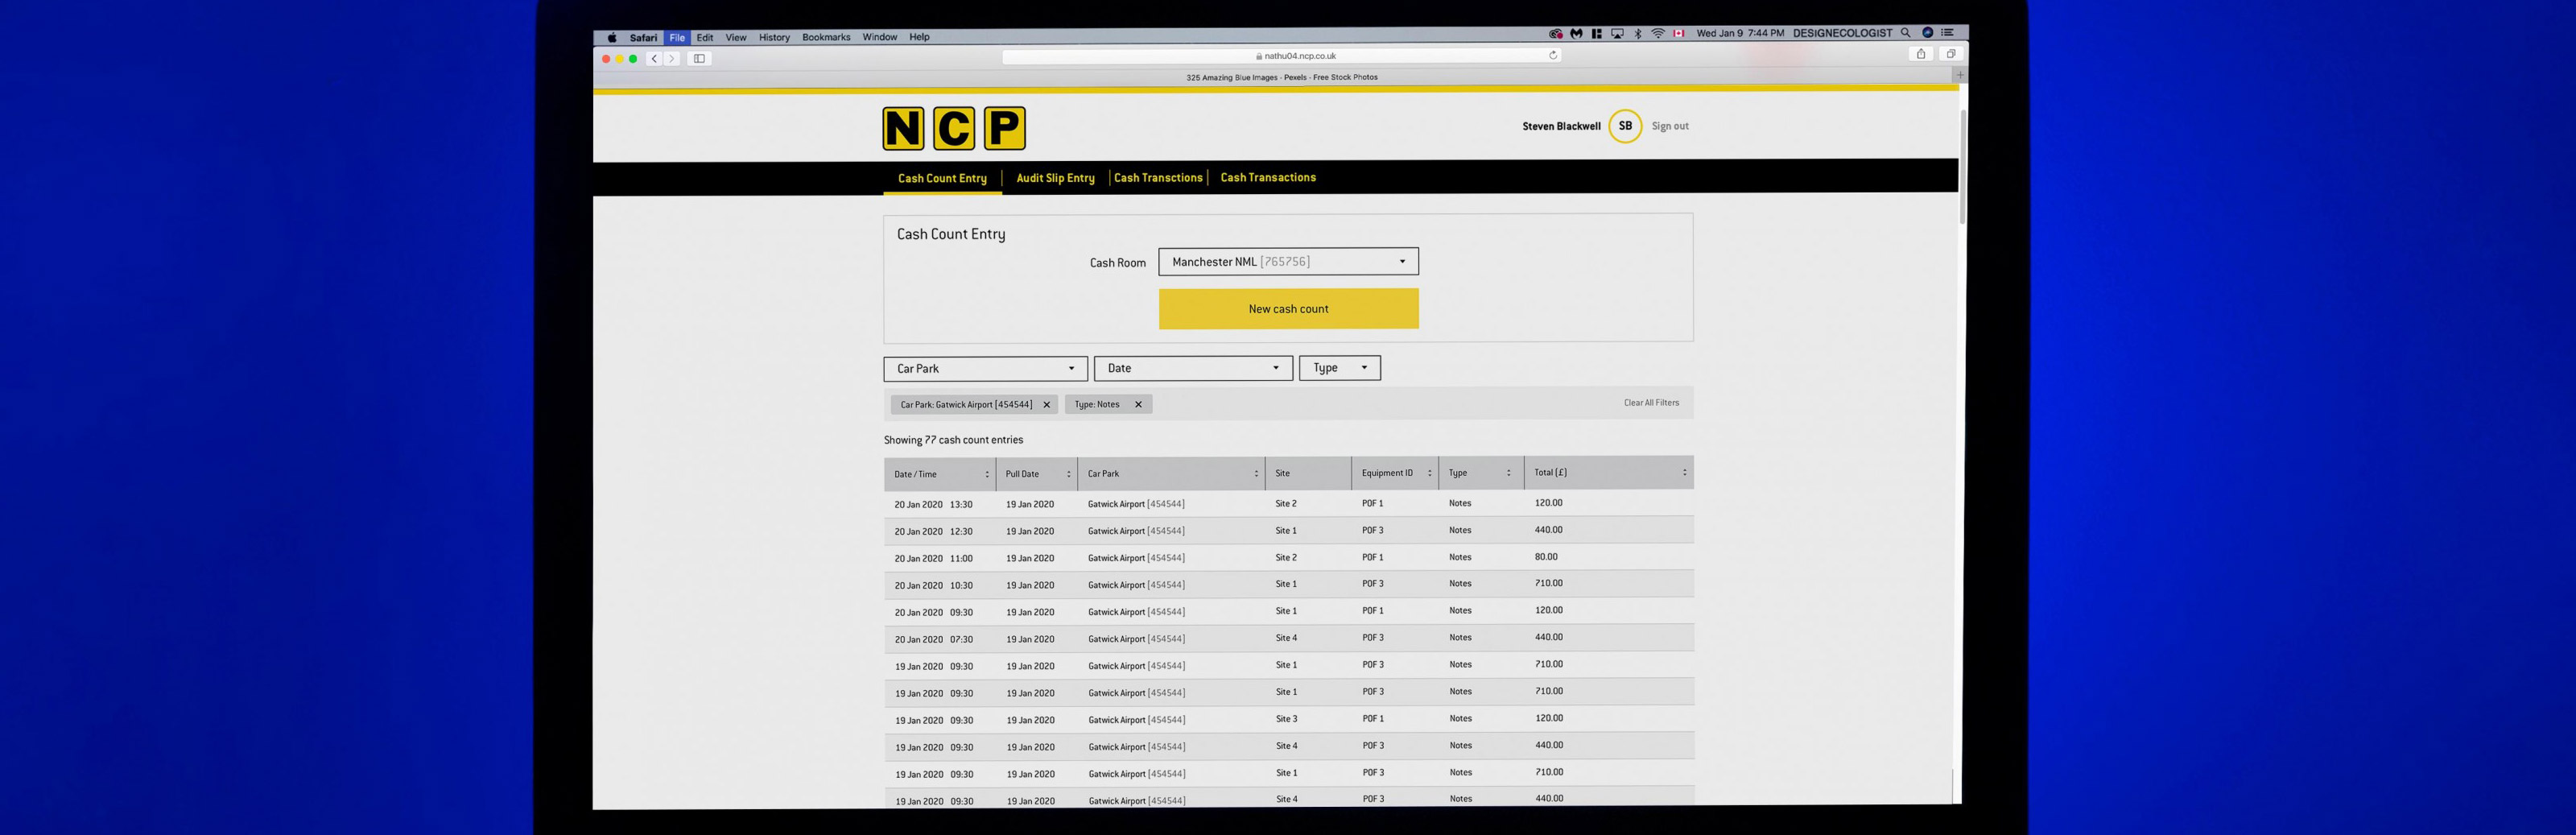Click the Canadian flag input source icon
This screenshot has height=835, width=2576.
tap(1679, 34)
